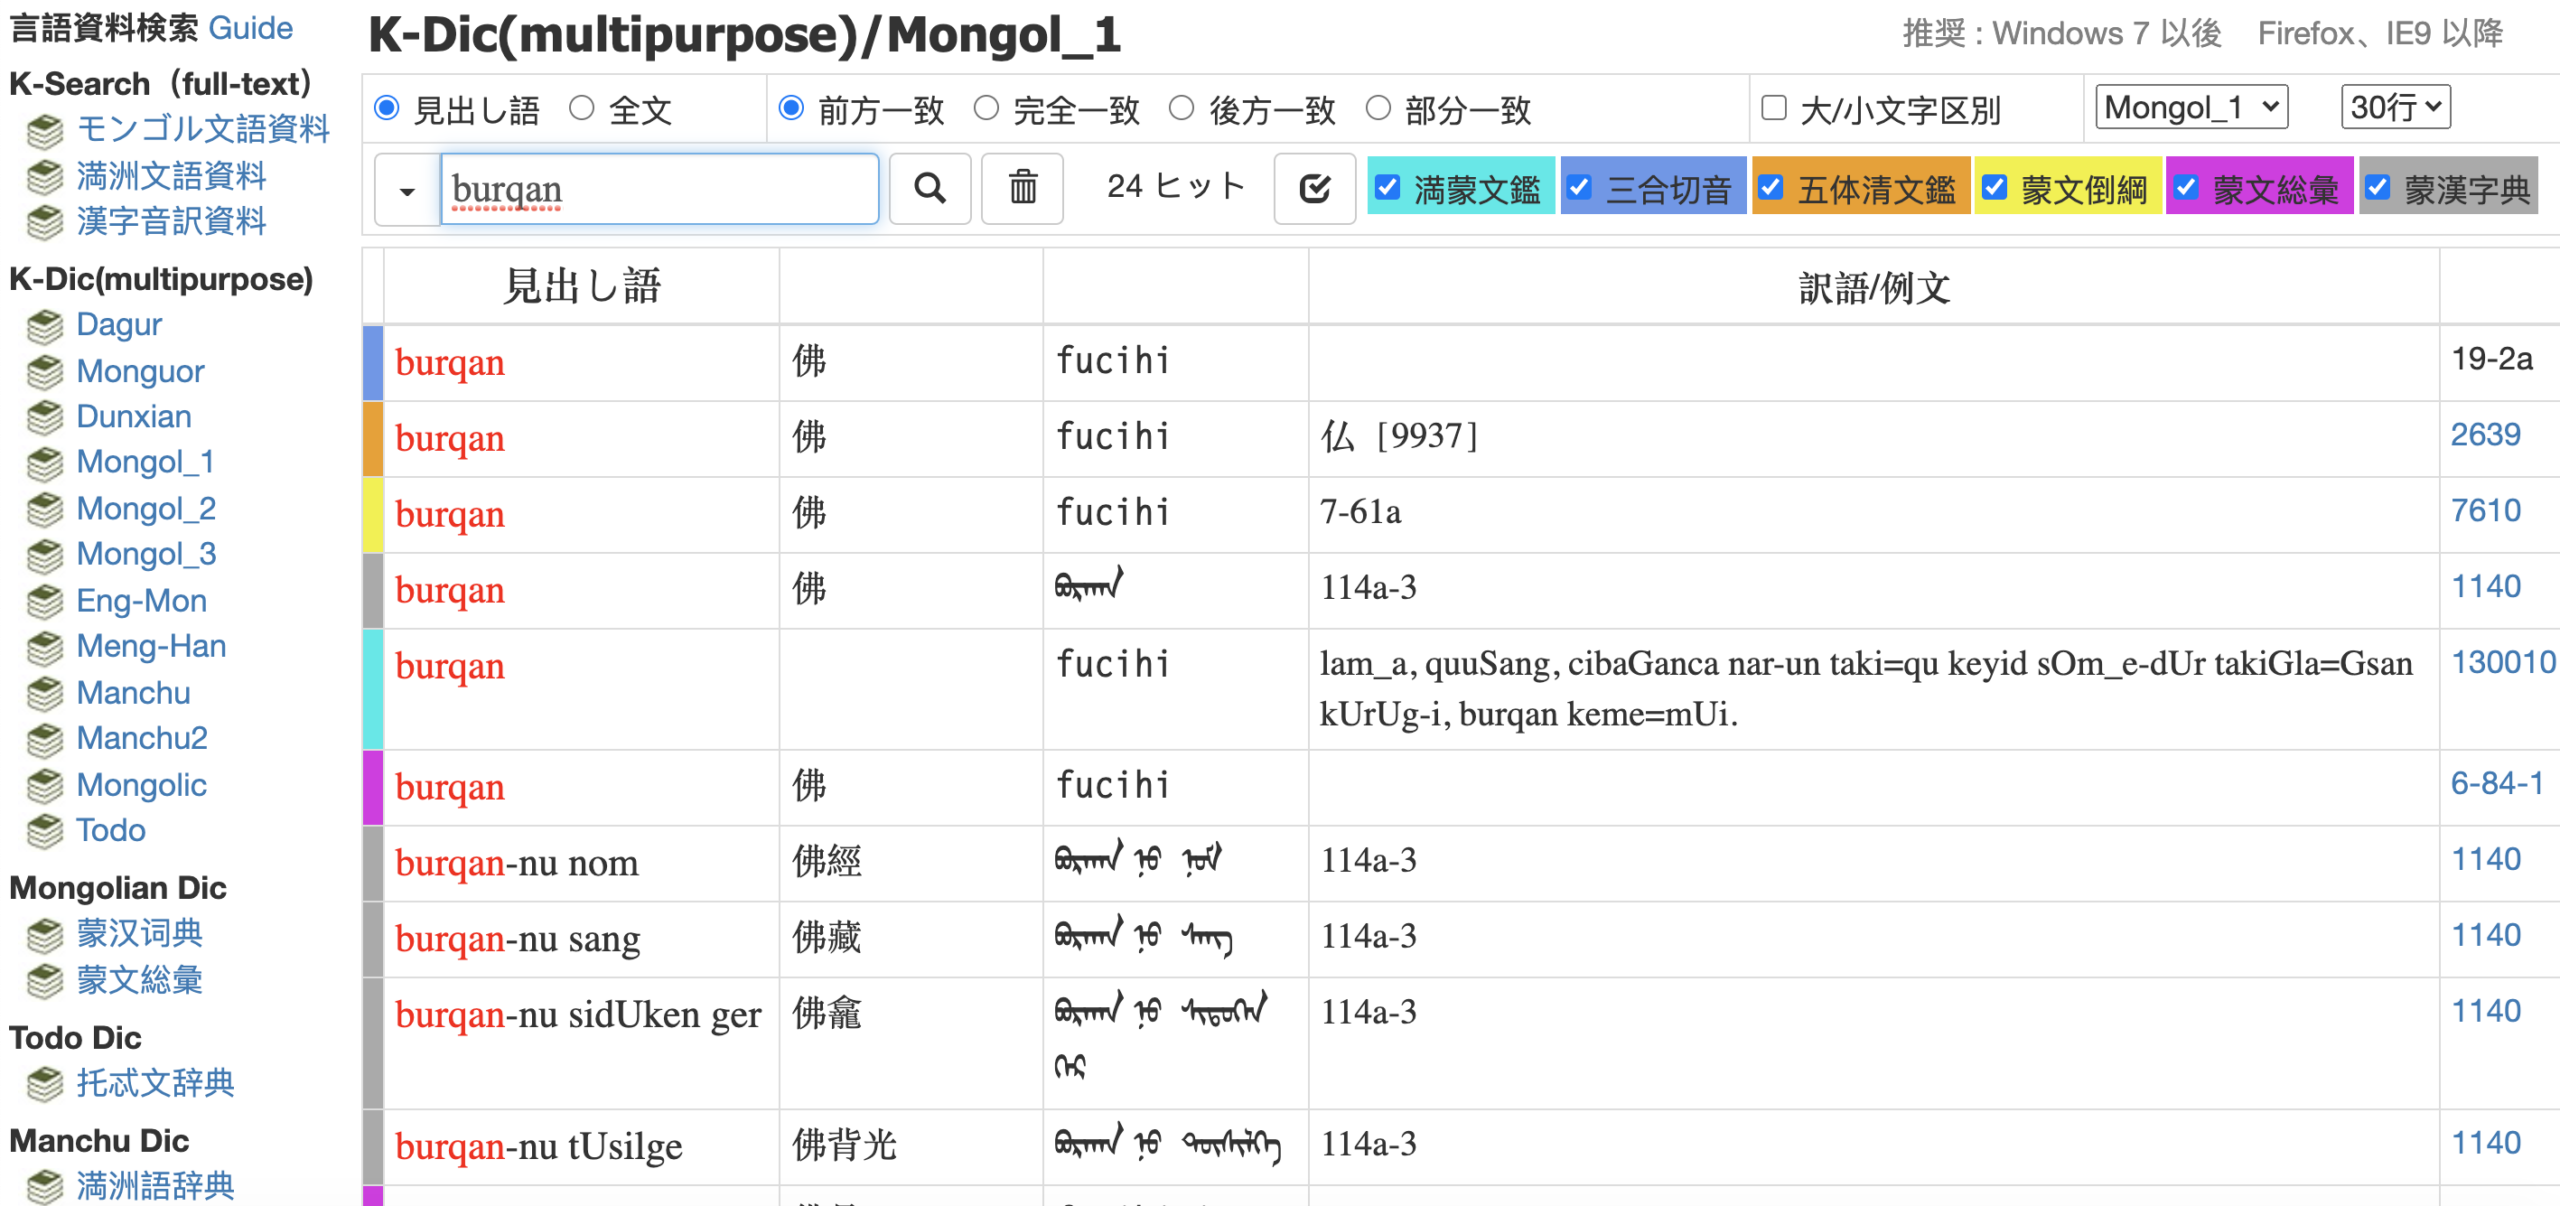The width and height of the screenshot is (2560, 1206).
Task: Click the check-all square icon button
Action: click(1314, 188)
